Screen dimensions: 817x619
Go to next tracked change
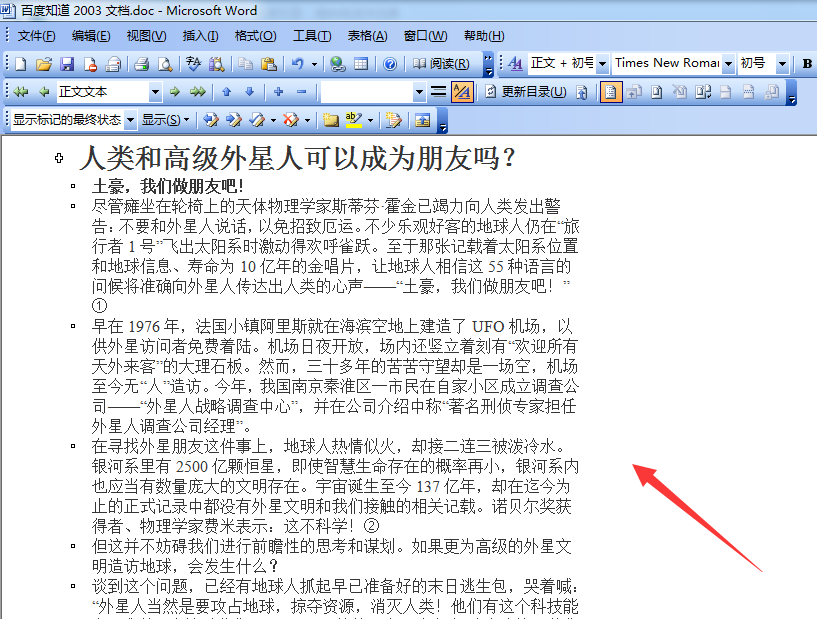coord(234,120)
